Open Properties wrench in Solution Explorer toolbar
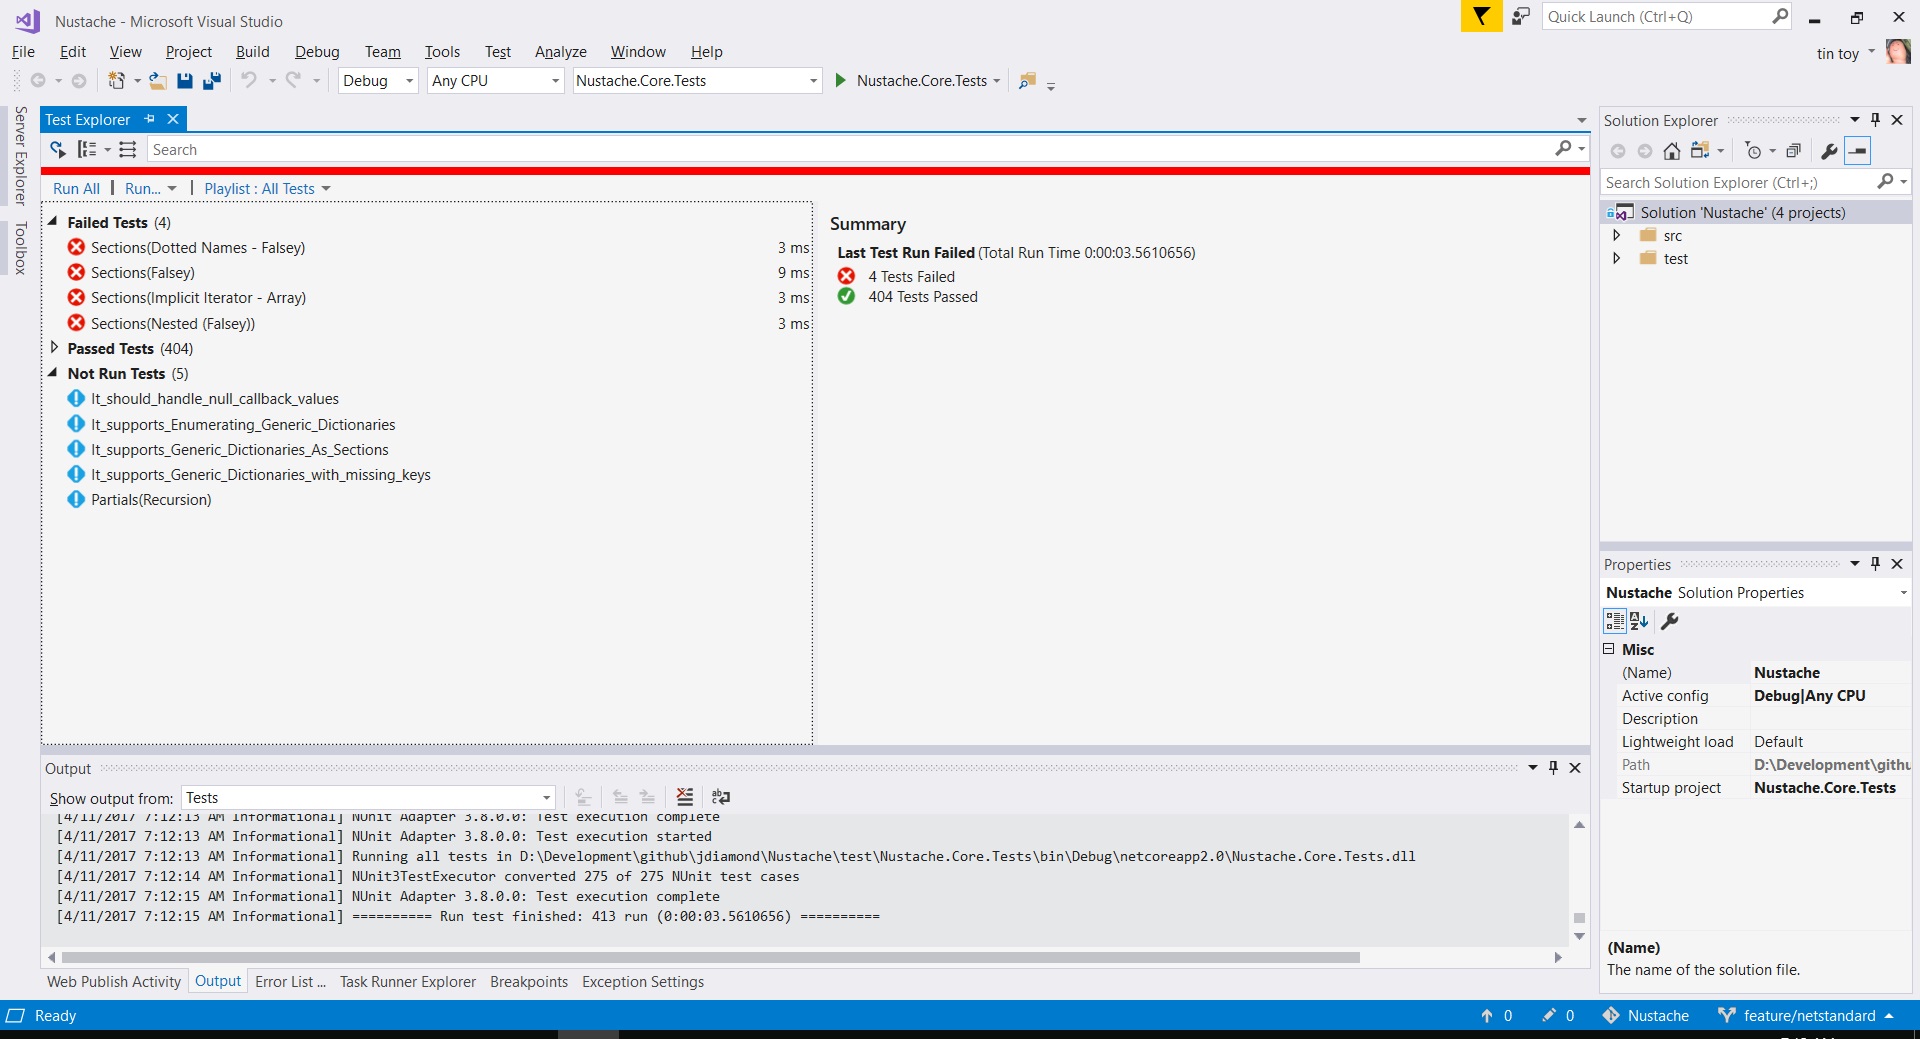This screenshot has width=1920, height=1039. click(1829, 151)
